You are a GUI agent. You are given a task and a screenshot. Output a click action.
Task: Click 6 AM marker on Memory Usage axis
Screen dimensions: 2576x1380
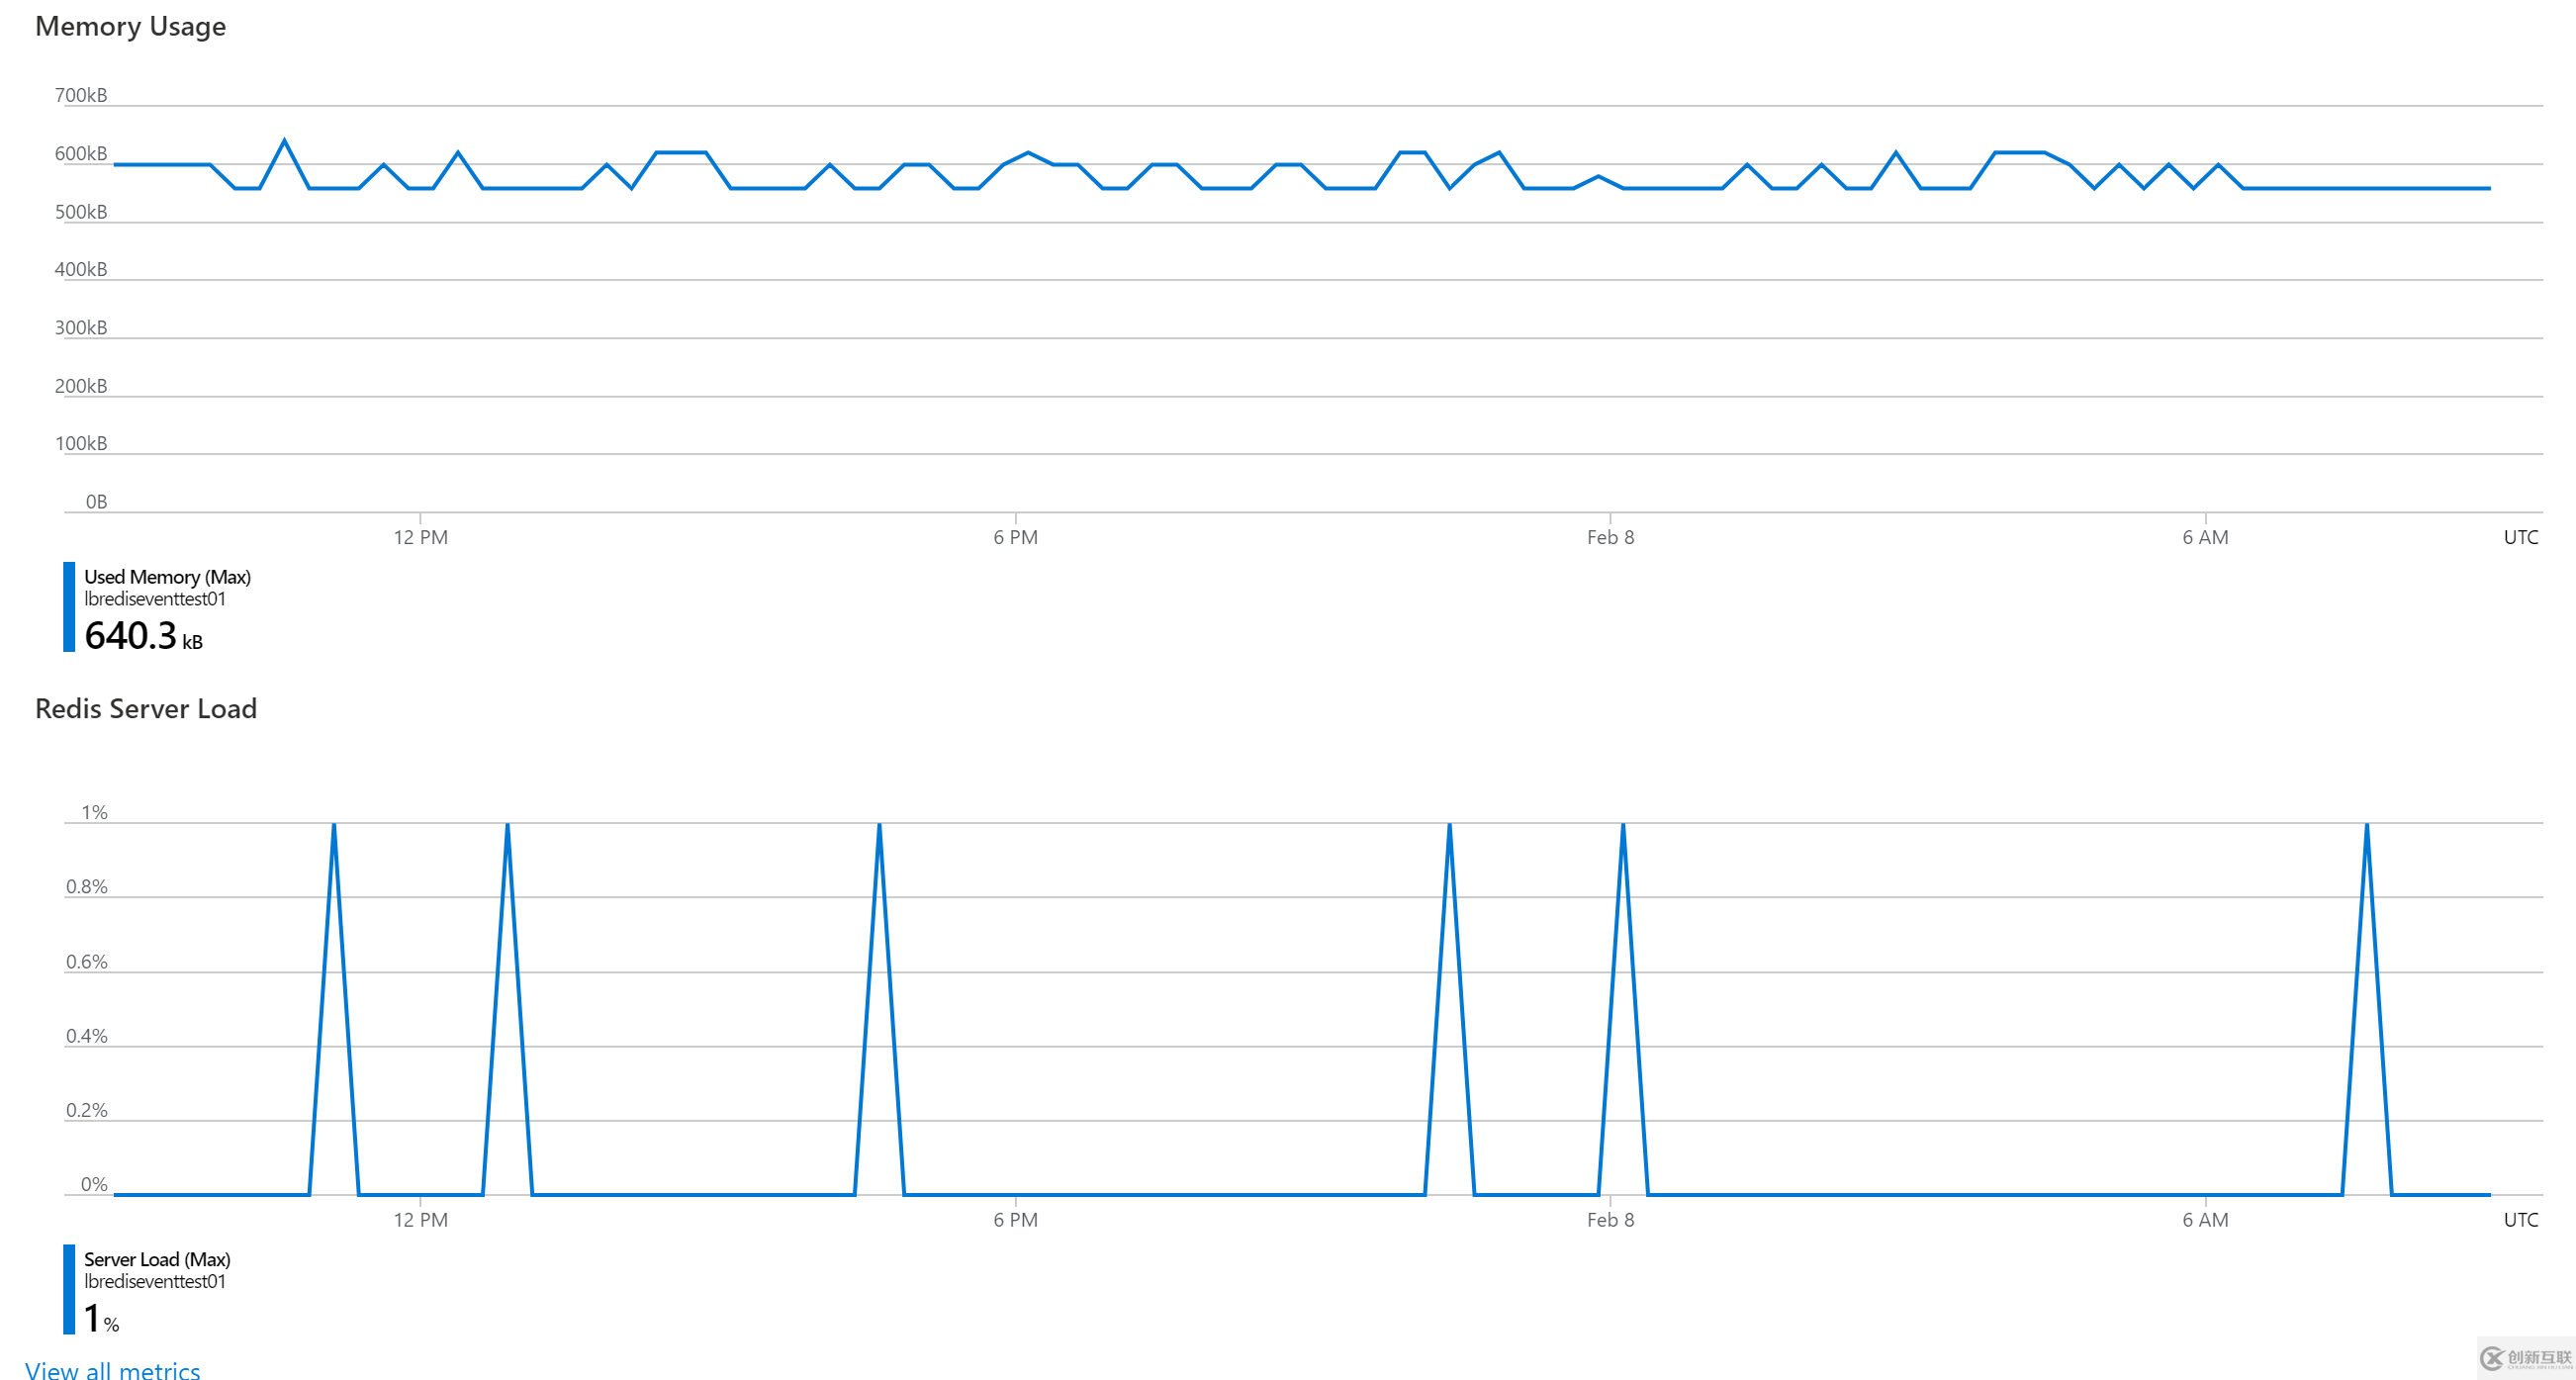pos(2205,537)
